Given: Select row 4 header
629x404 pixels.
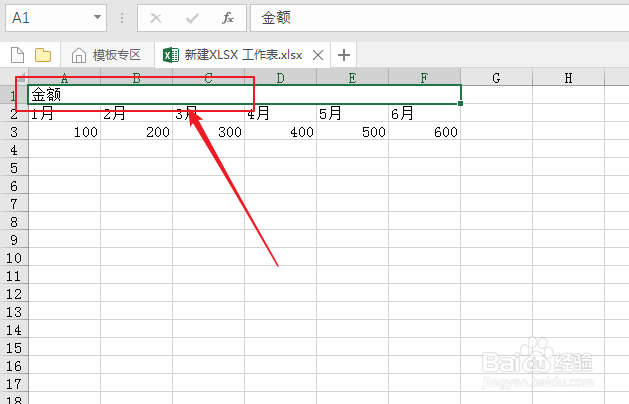Looking at the screenshot, I should pyautogui.click(x=14, y=150).
